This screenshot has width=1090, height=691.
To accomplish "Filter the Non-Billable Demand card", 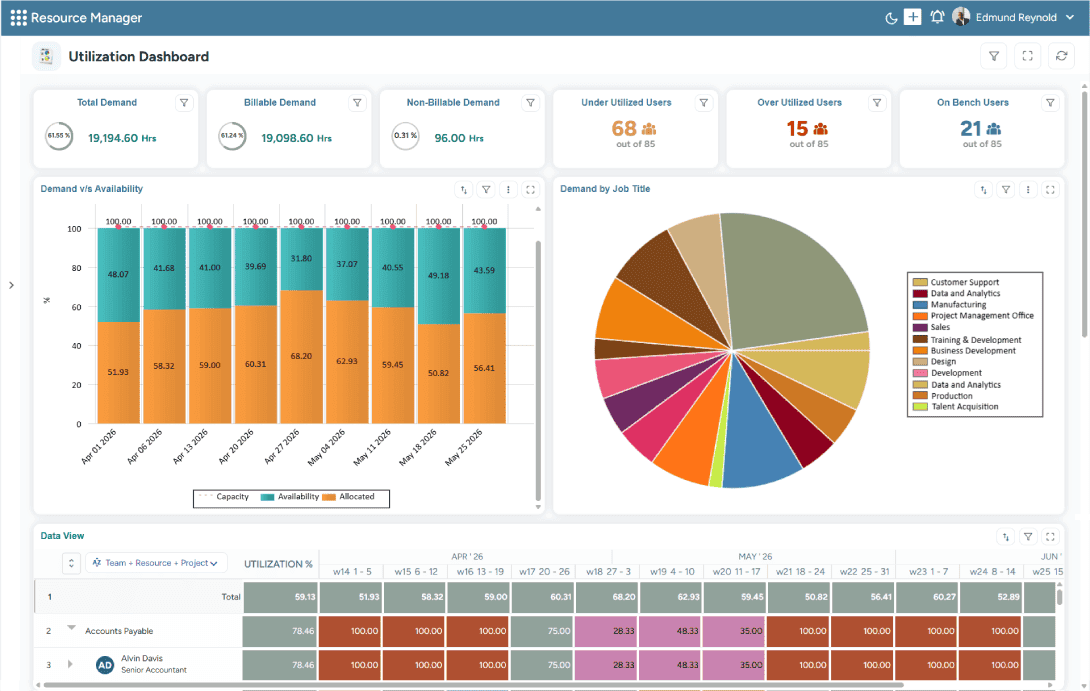I will click(x=530, y=103).
